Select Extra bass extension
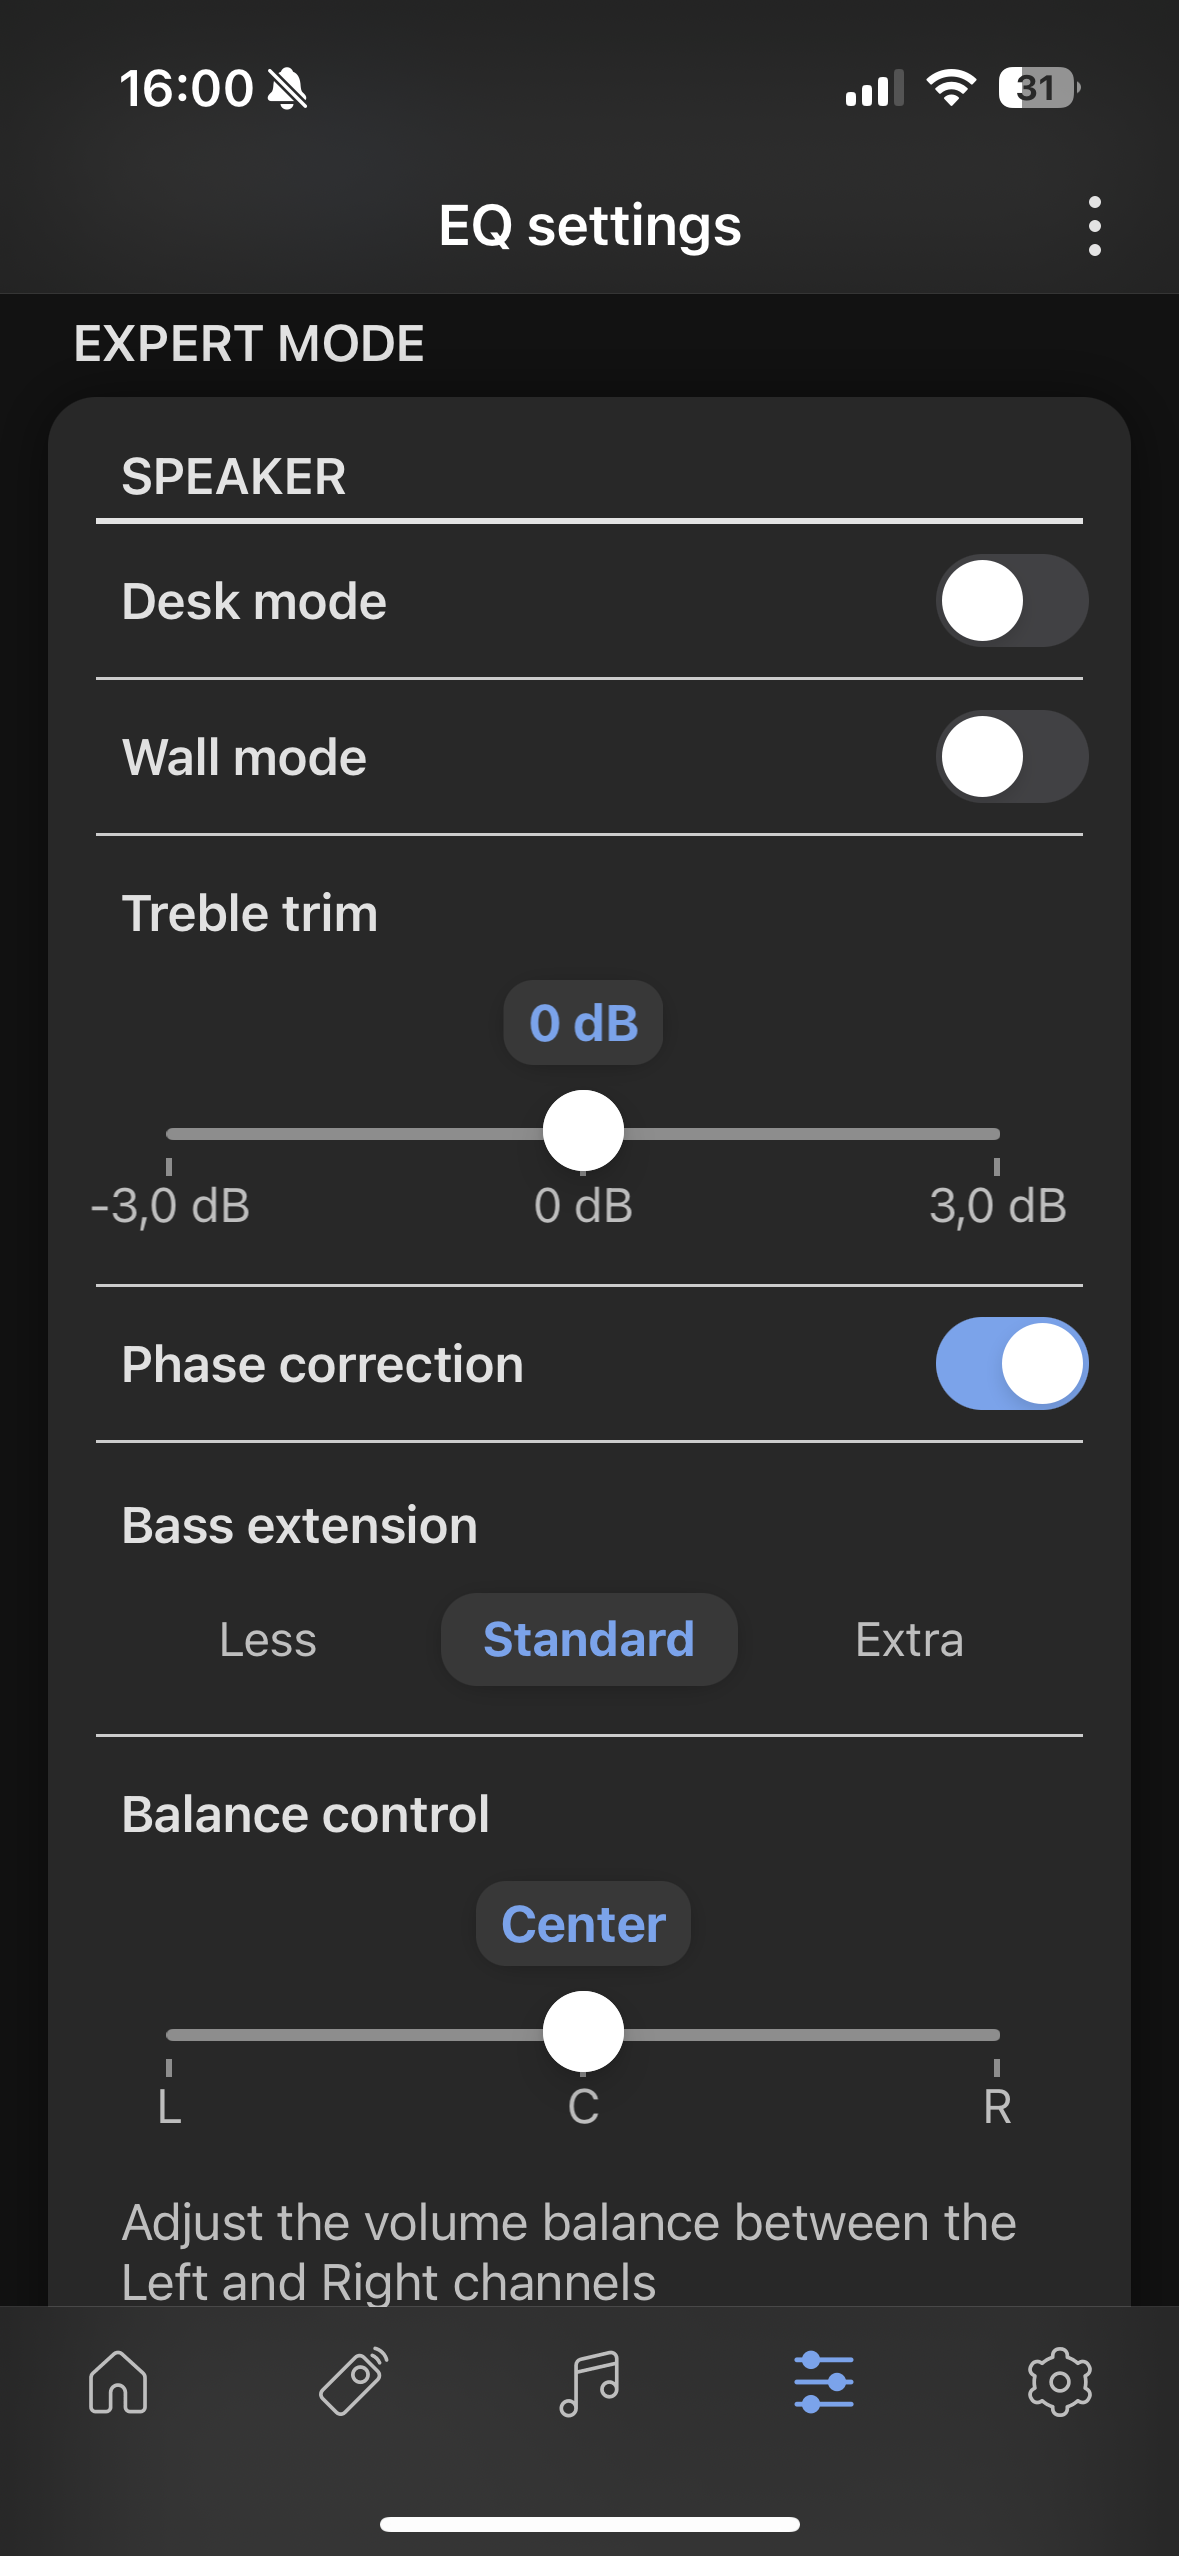Screen dimensions: 1179x2556 [909, 1640]
